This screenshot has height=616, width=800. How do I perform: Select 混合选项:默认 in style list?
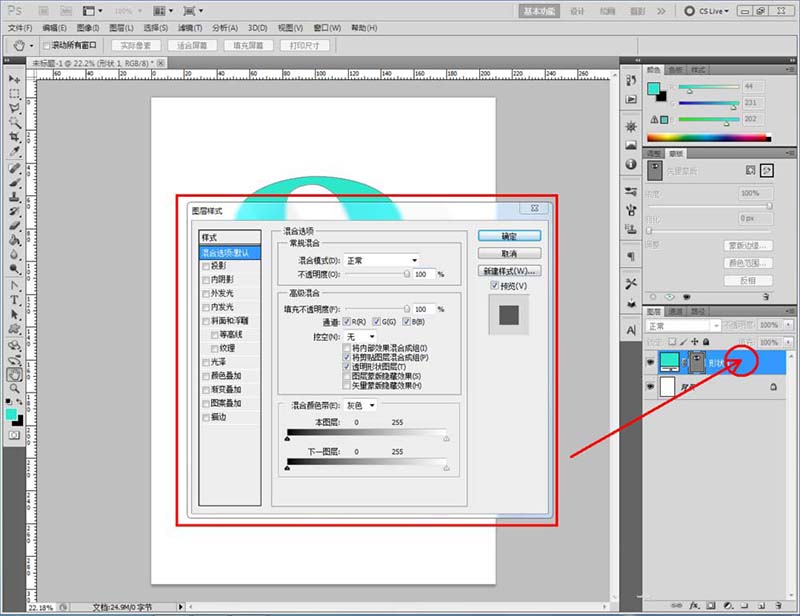click(230, 253)
